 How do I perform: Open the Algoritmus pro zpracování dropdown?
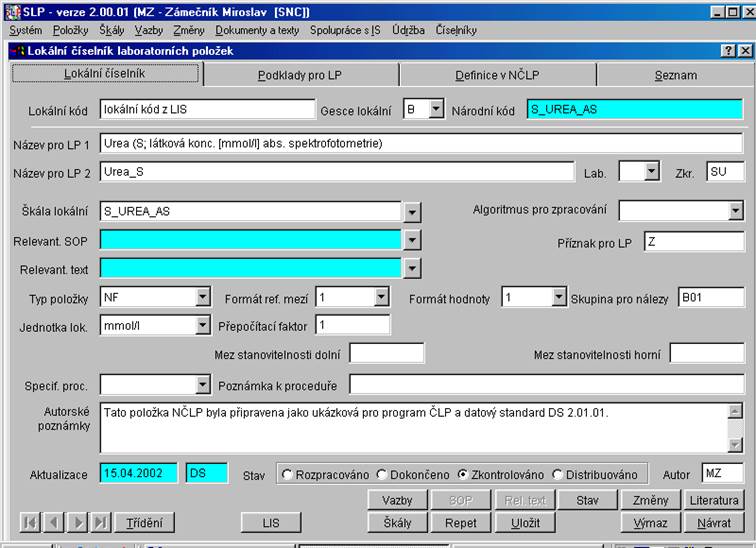point(736,211)
